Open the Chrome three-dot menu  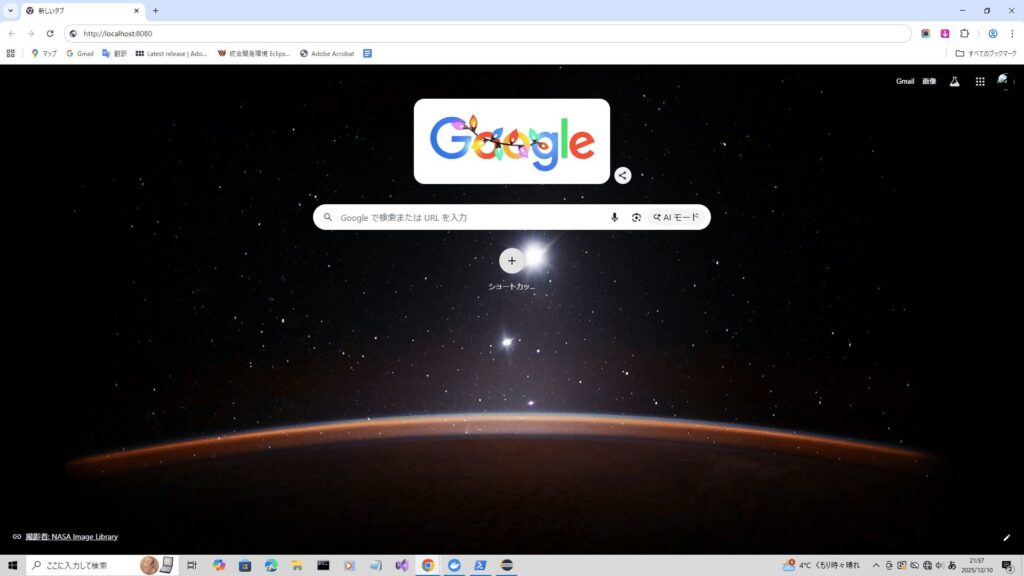tap(1011, 33)
